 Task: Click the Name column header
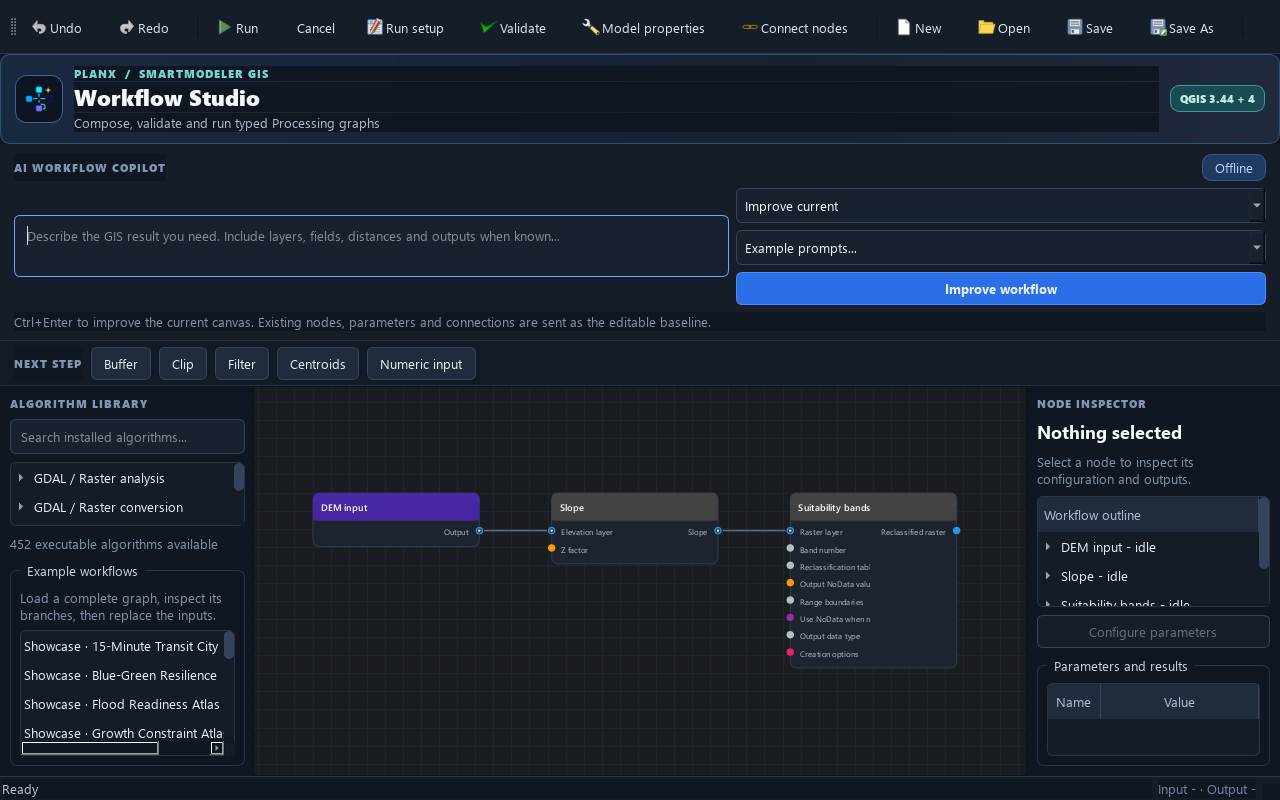(1074, 702)
